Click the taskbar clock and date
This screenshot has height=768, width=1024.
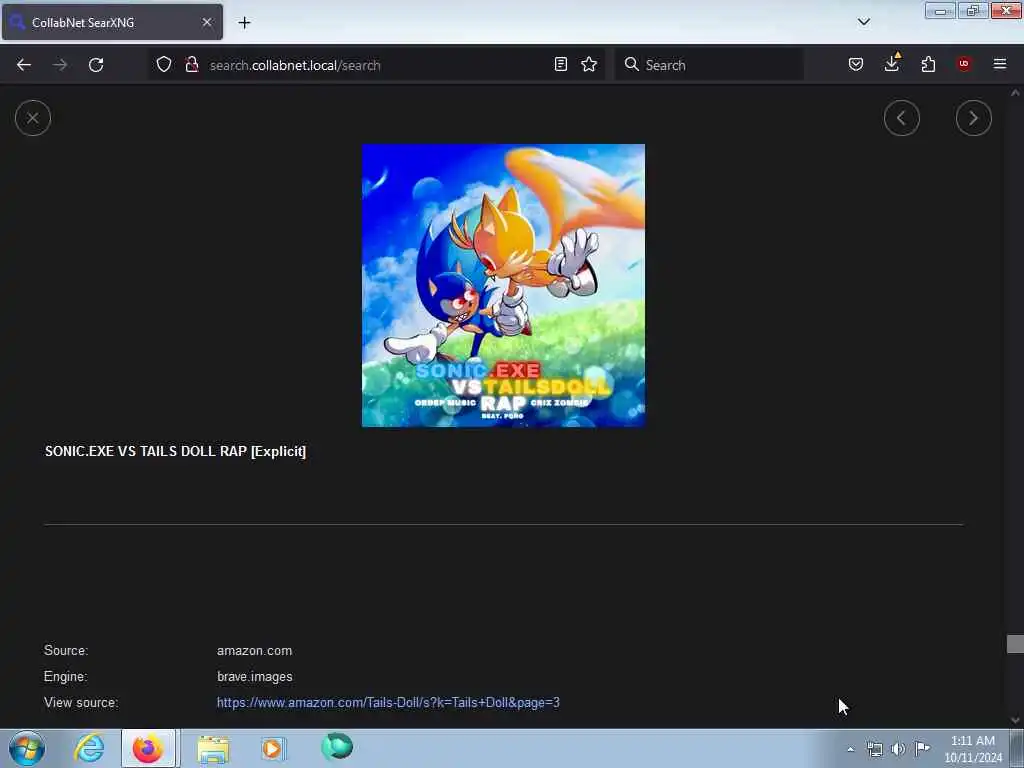tap(972, 749)
